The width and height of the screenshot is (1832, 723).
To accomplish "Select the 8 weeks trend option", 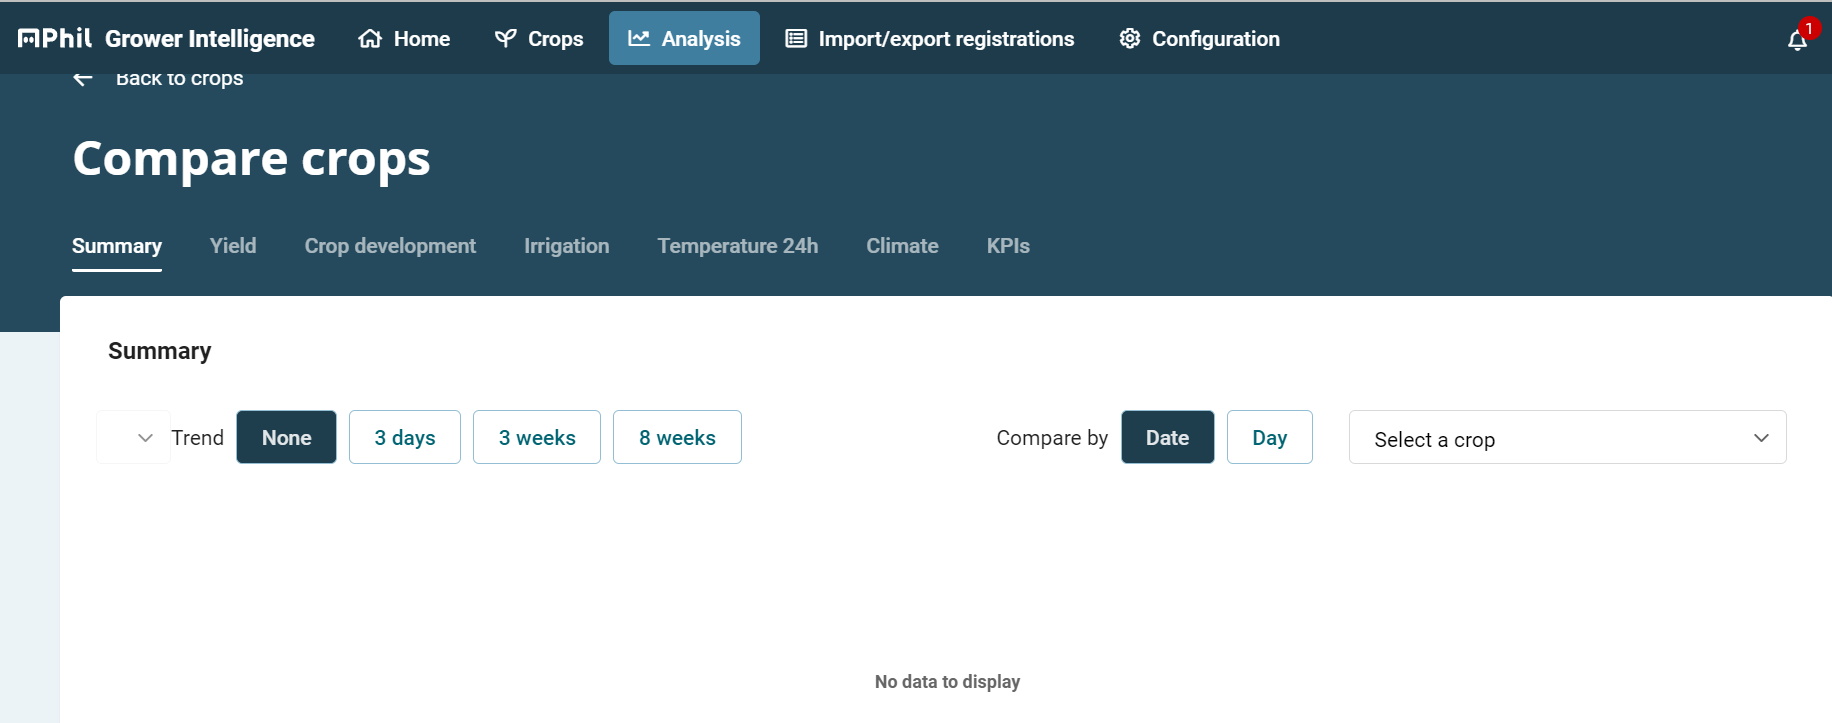I will click(x=677, y=437).
